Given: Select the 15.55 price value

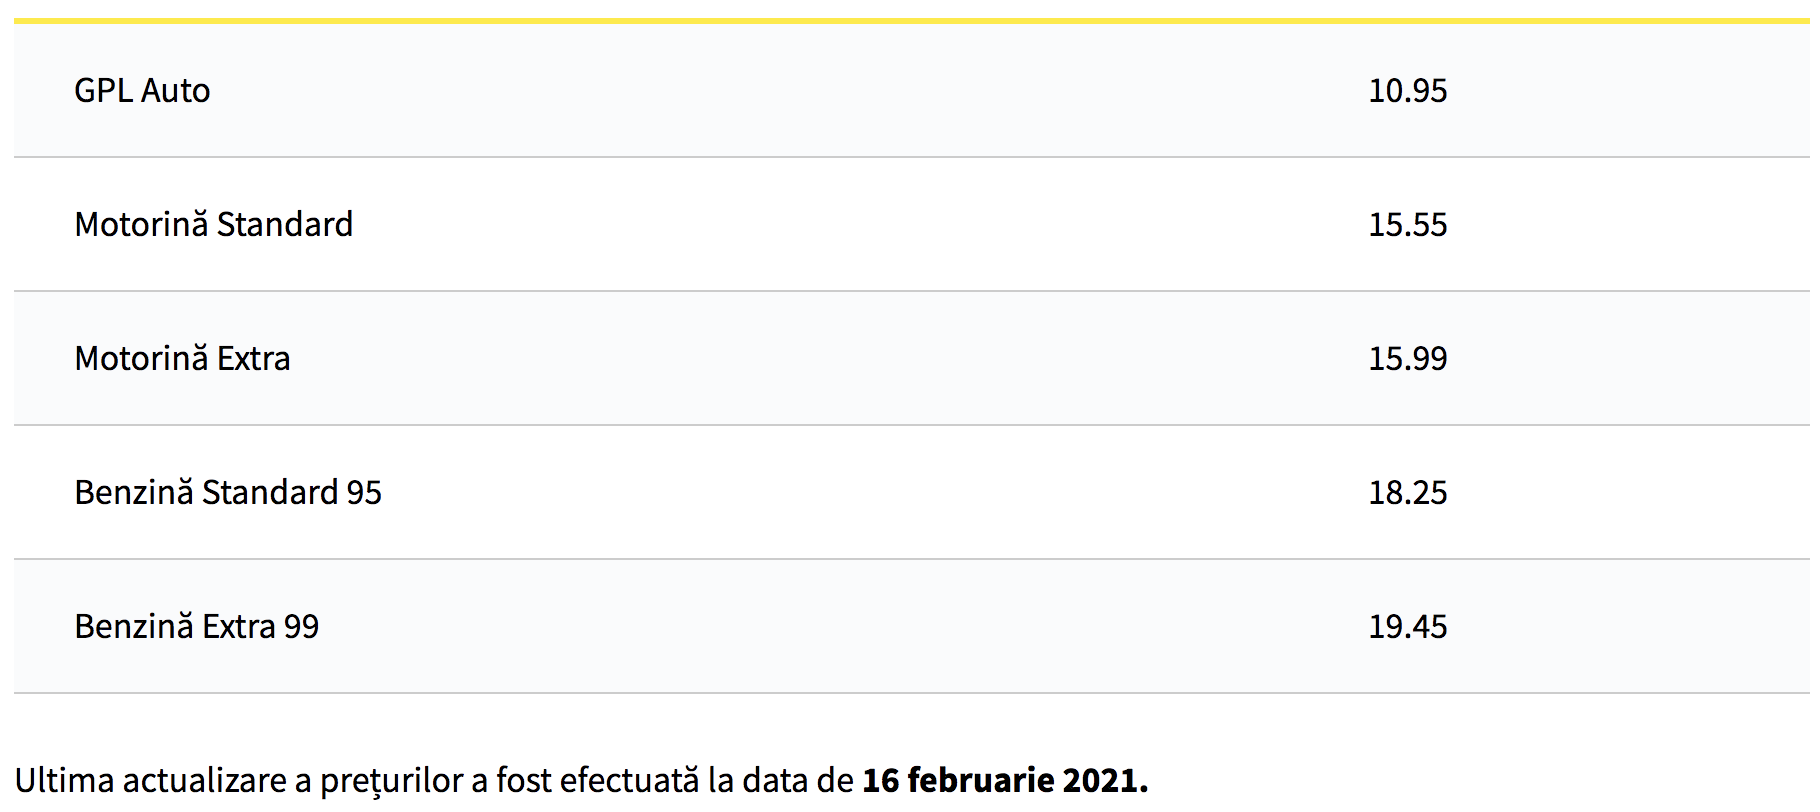Looking at the screenshot, I should click(x=1407, y=225).
